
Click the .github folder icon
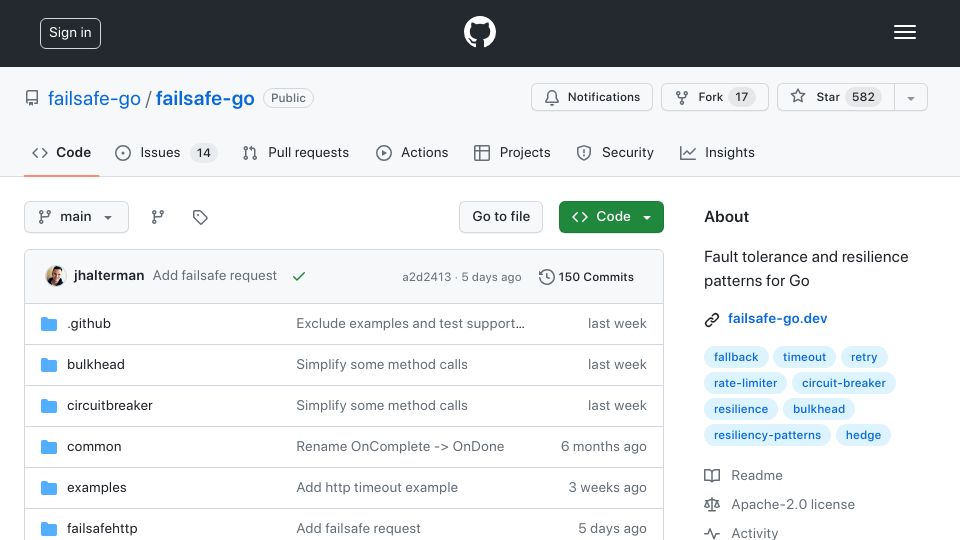49,323
